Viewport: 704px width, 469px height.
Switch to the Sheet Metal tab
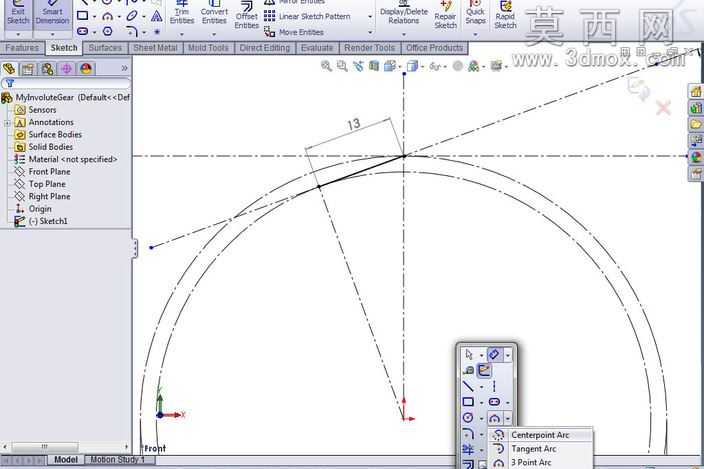point(155,48)
